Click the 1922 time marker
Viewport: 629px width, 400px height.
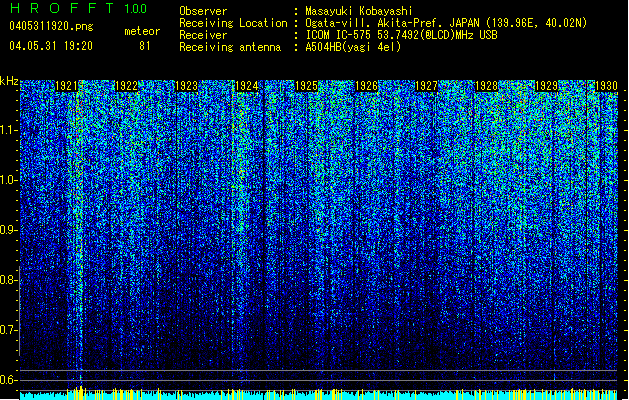(126, 86)
